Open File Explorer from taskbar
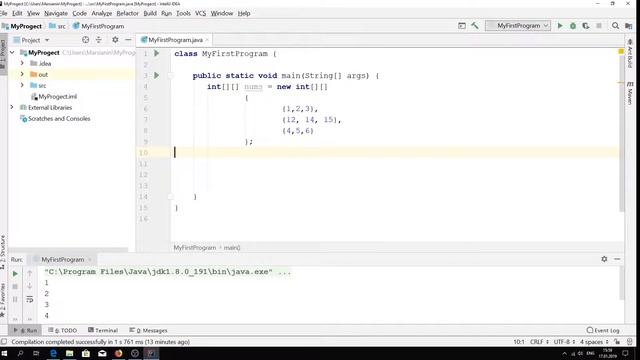640x360 pixels. [x=69, y=353]
